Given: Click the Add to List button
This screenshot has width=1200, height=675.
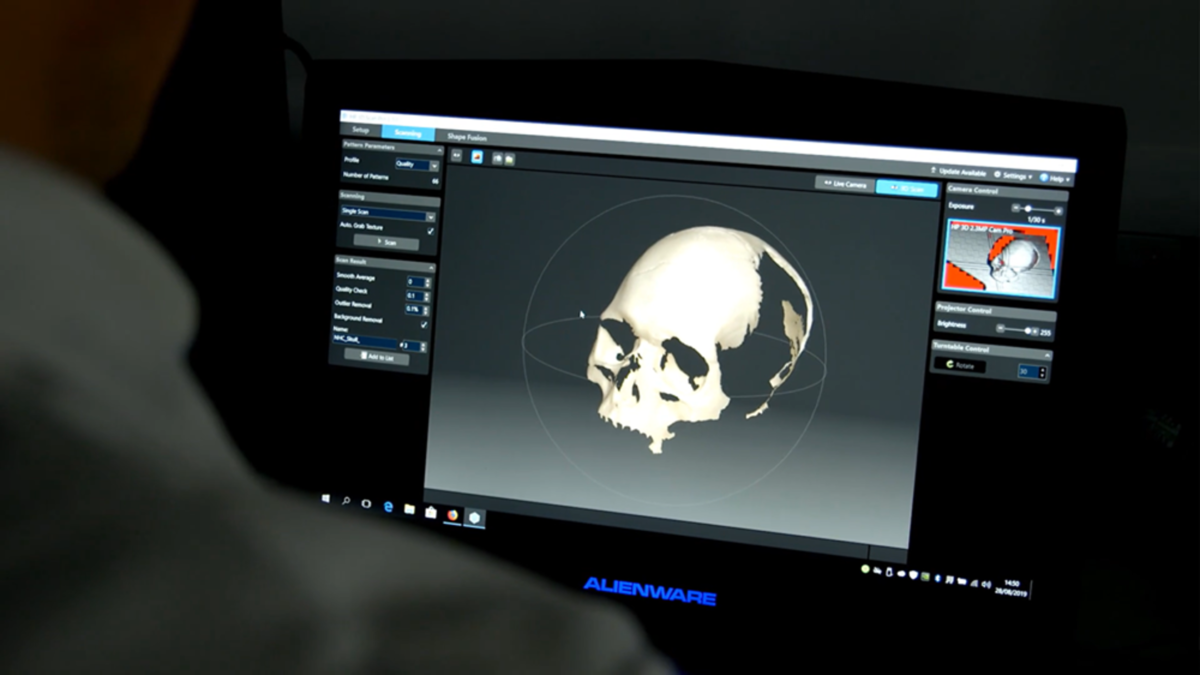Looking at the screenshot, I should pyautogui.click(x=376, y=357).
